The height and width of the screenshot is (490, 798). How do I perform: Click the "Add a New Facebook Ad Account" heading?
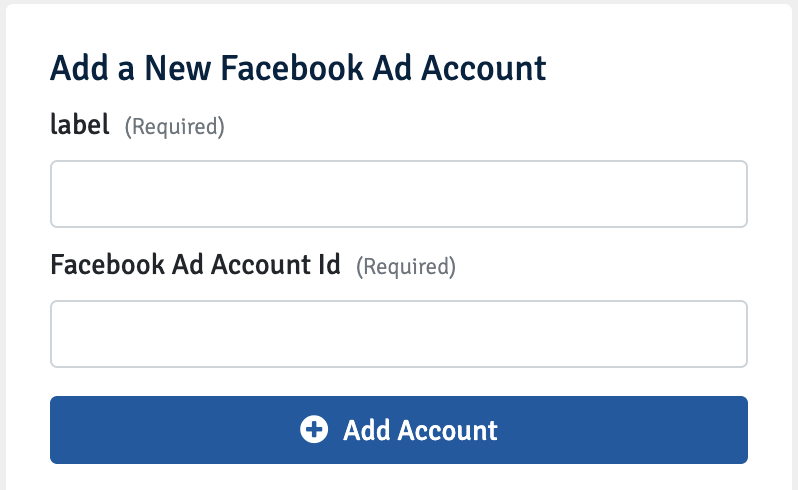(x=298, y=68)
